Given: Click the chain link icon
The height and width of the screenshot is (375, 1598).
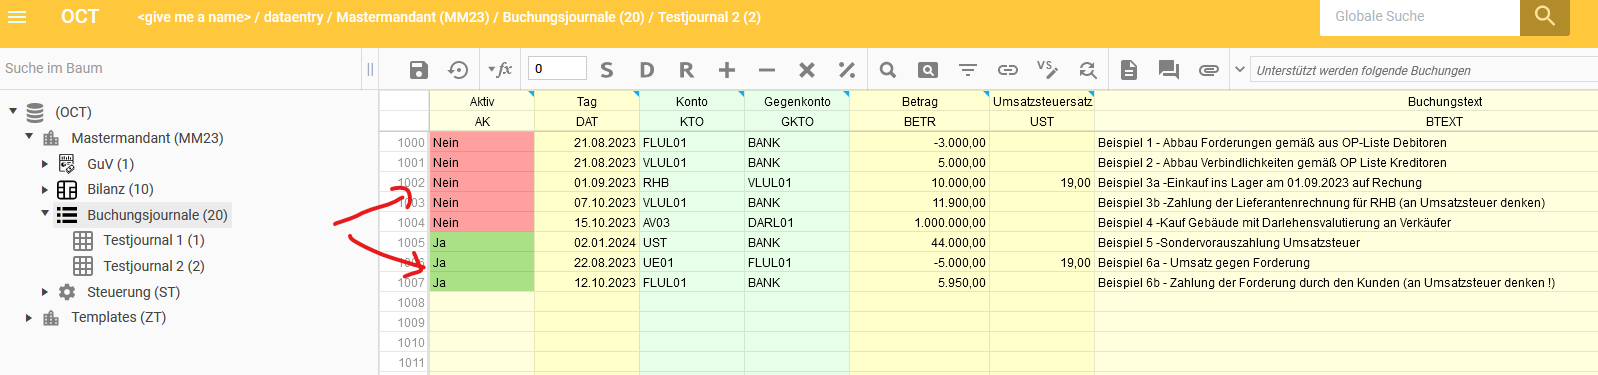Looking at the screenshot, I should [x=1008, y=70].
